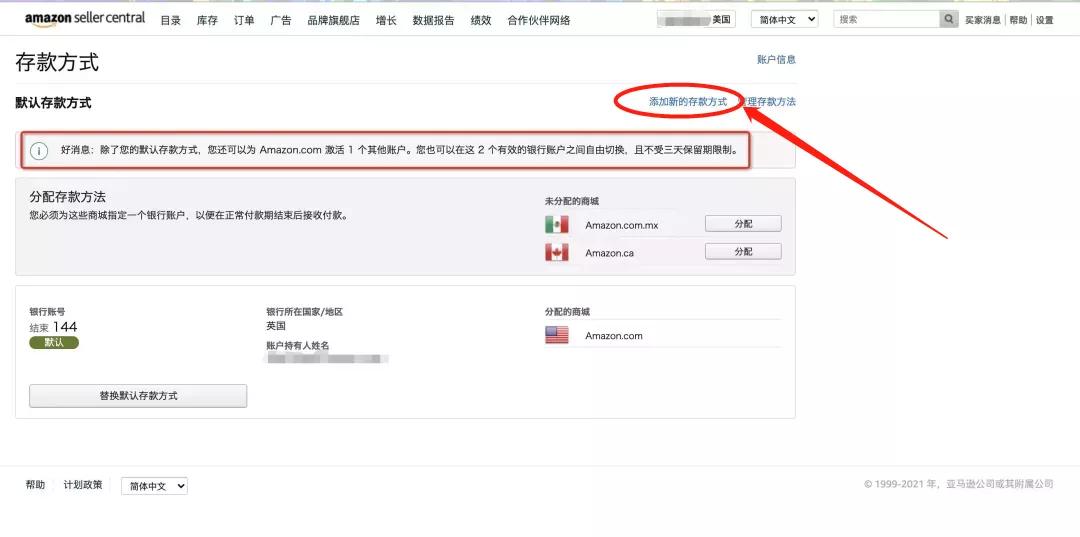The height and width of the screenshot is (537, 1080).
Task: Open the 合作伙伴网络 menu
Action: pos(539,21)
